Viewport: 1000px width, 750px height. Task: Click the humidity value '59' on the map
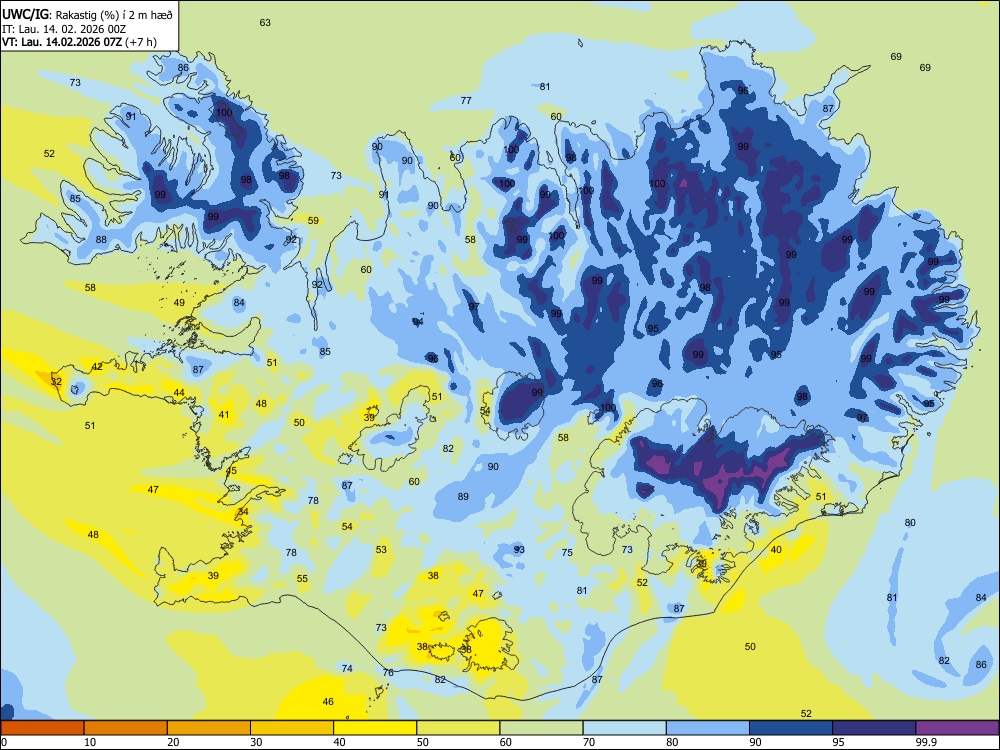[313, 221]
